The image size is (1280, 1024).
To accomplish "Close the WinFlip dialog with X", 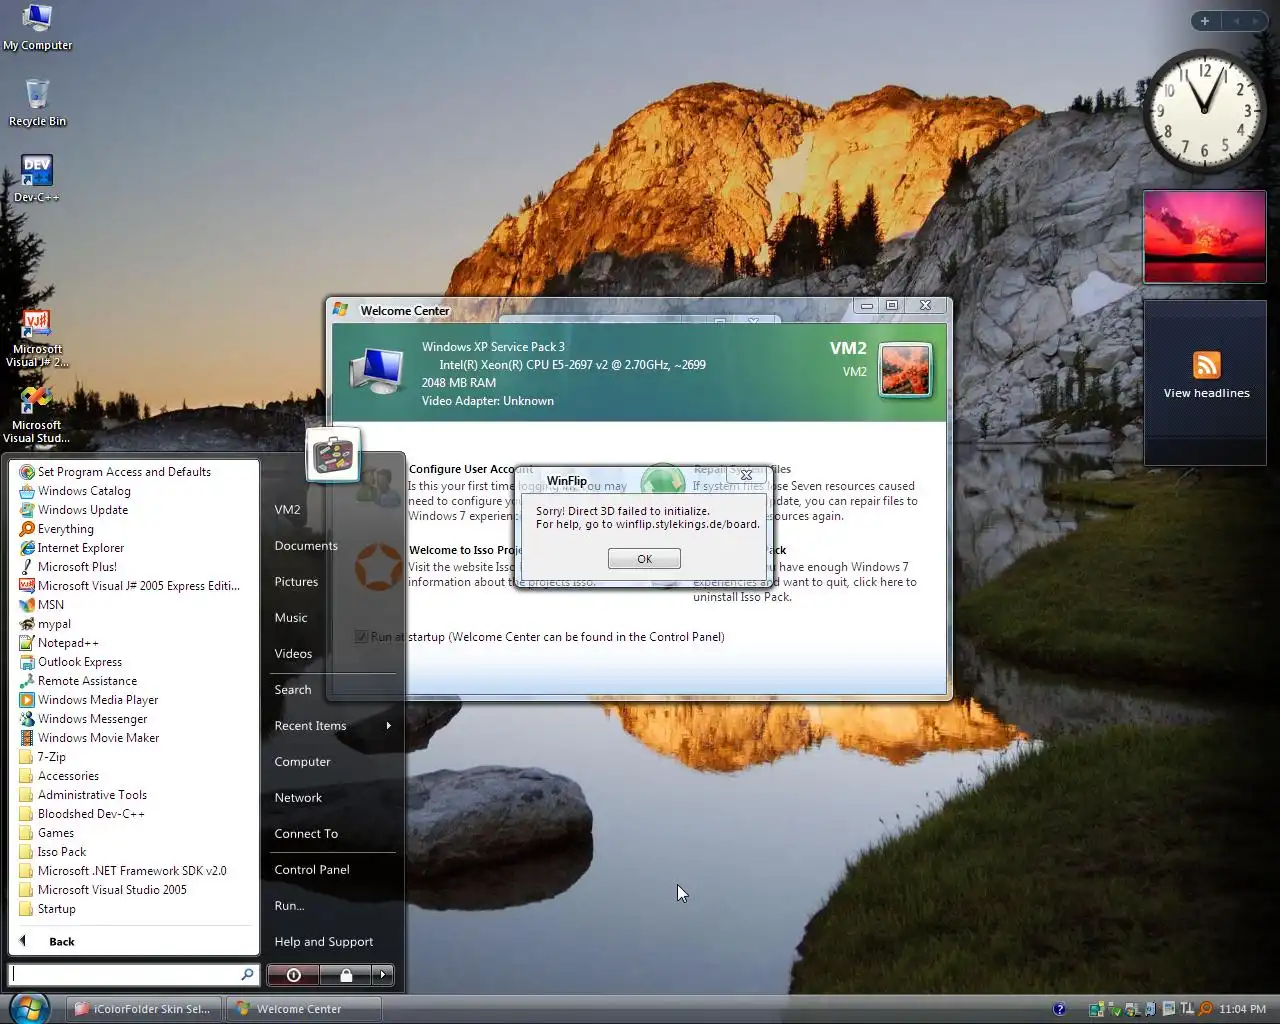I will tap(745, 475).
